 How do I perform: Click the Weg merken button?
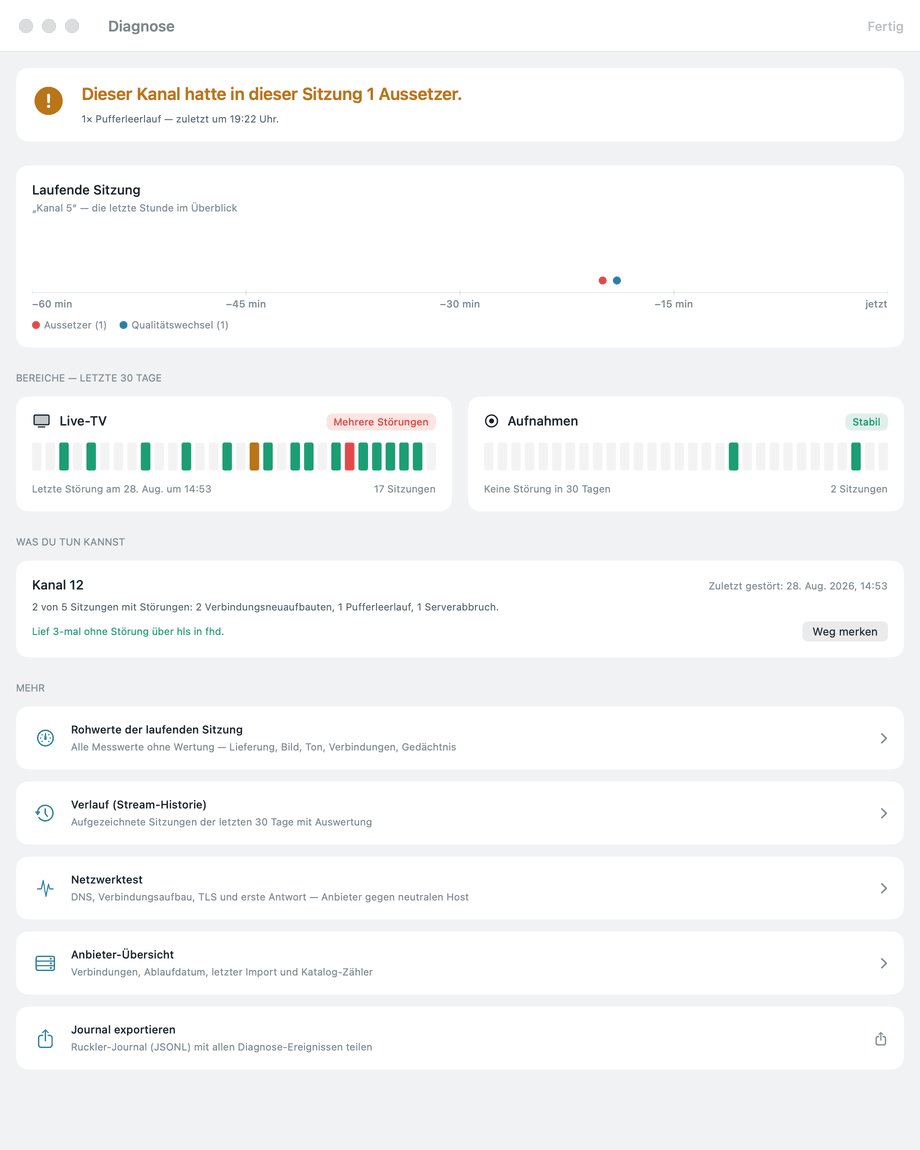[844, 631]
